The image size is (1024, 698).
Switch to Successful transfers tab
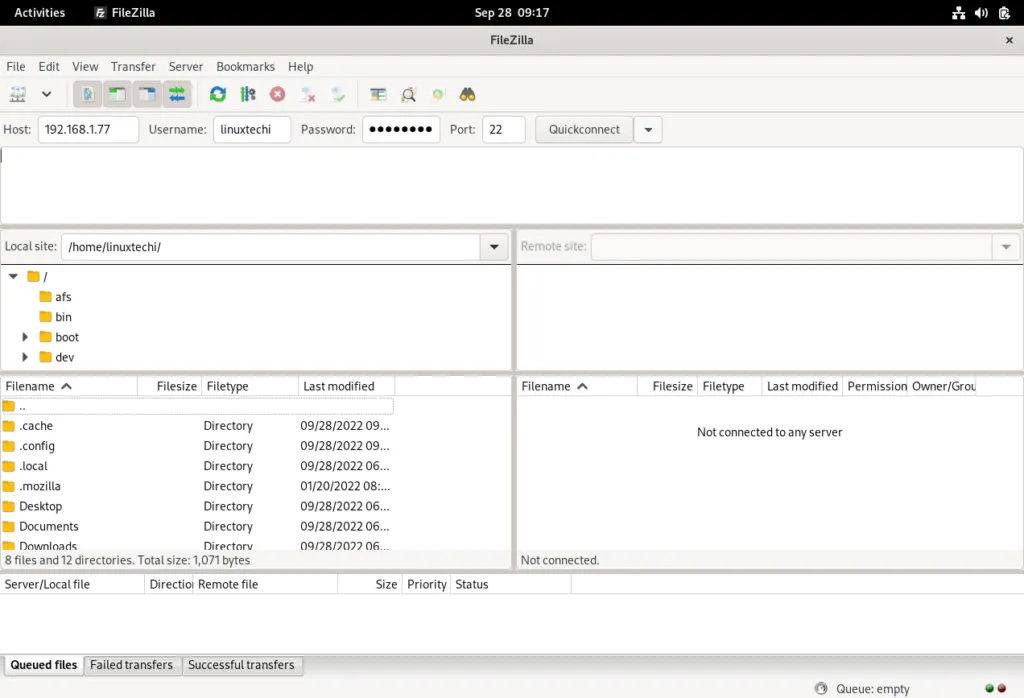[x=241, y=665]
